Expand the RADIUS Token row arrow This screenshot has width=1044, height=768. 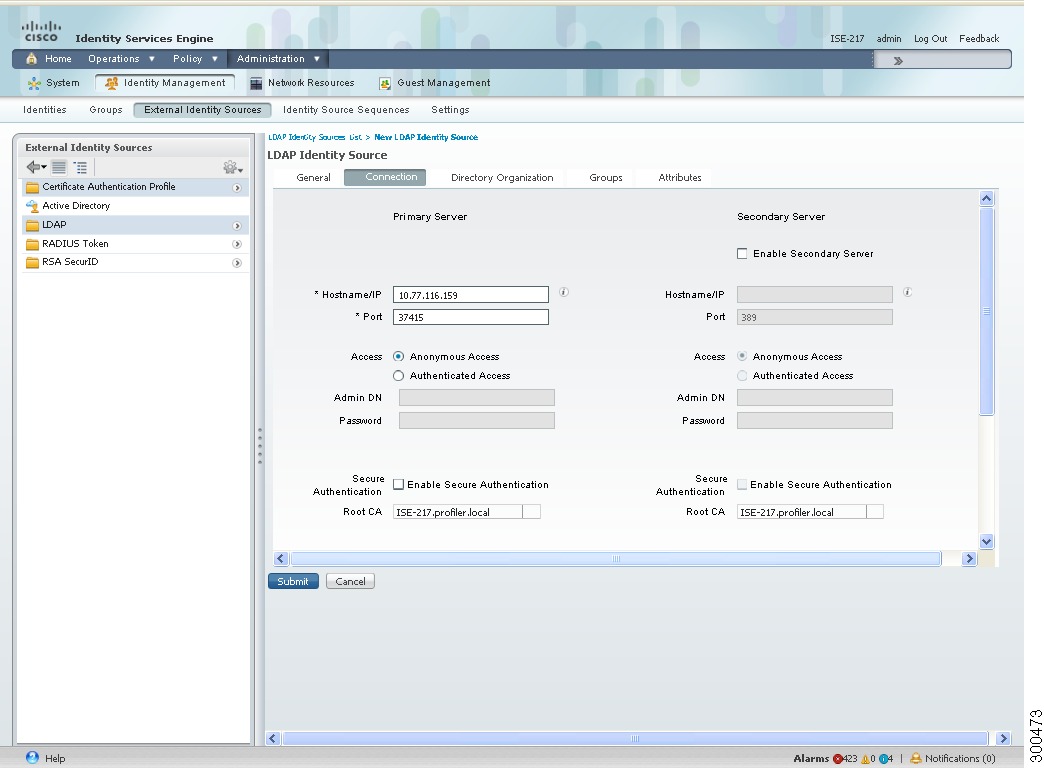click(x=236, y=244)
